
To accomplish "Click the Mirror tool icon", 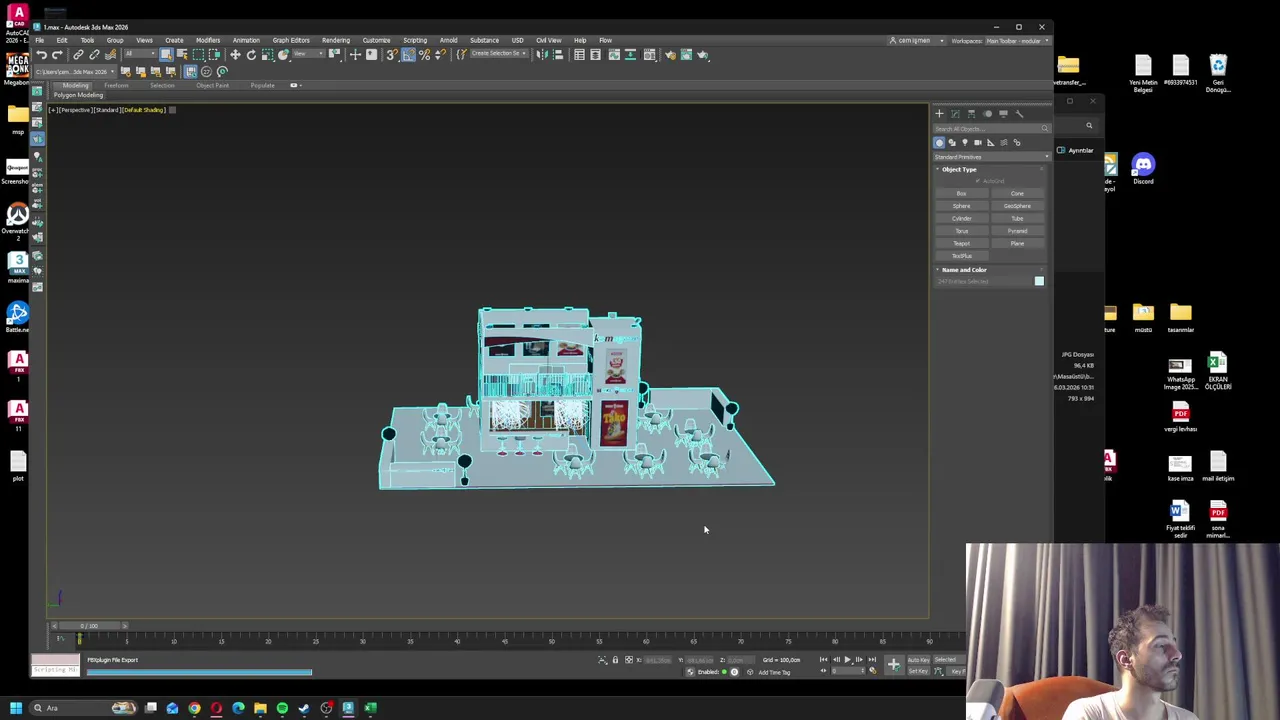I will 542,54.
